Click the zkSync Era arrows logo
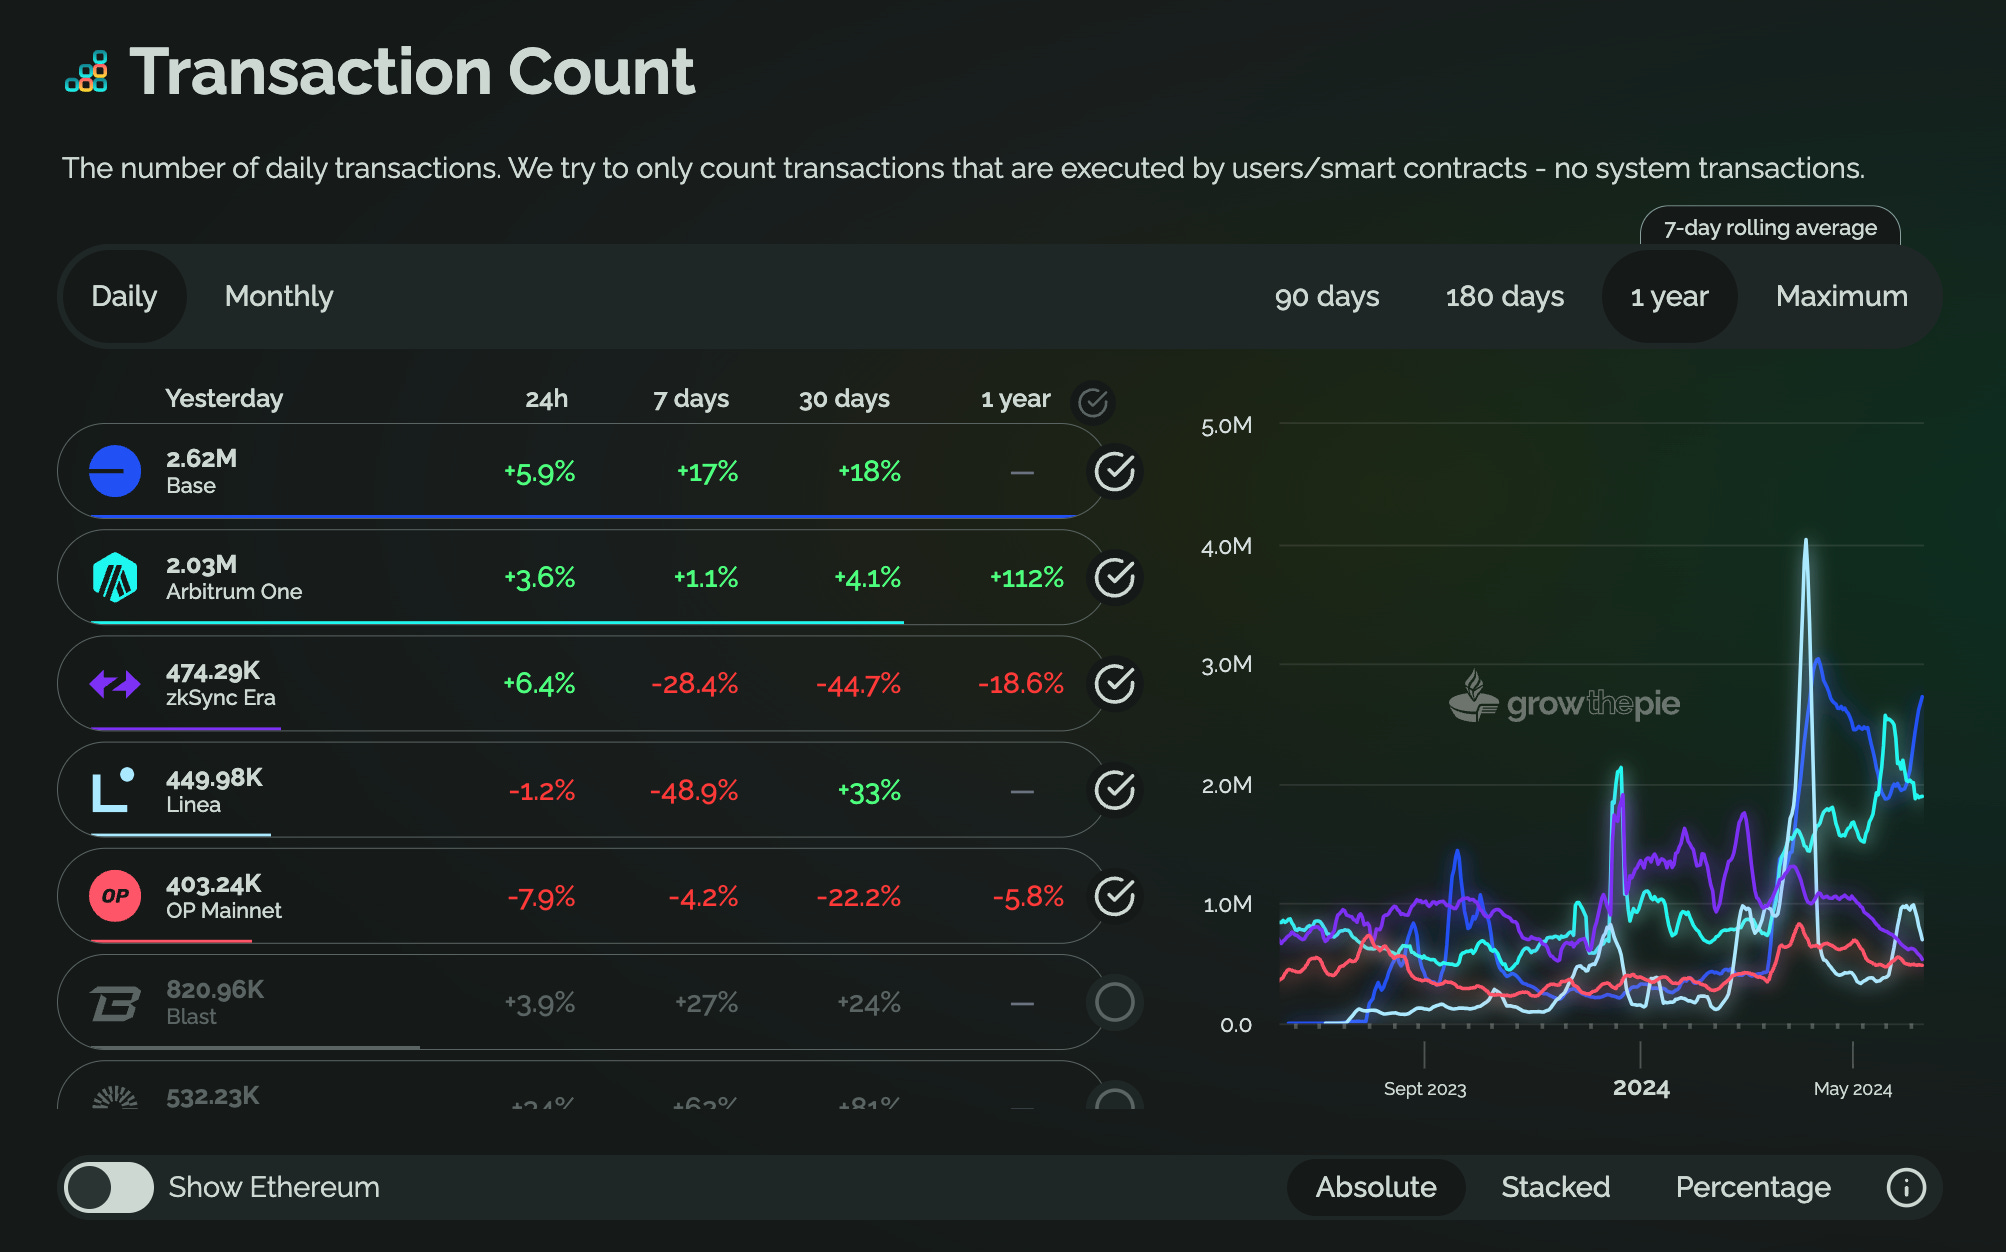This screenshot has width=2006, height=1252. click(x=115, y=684)
